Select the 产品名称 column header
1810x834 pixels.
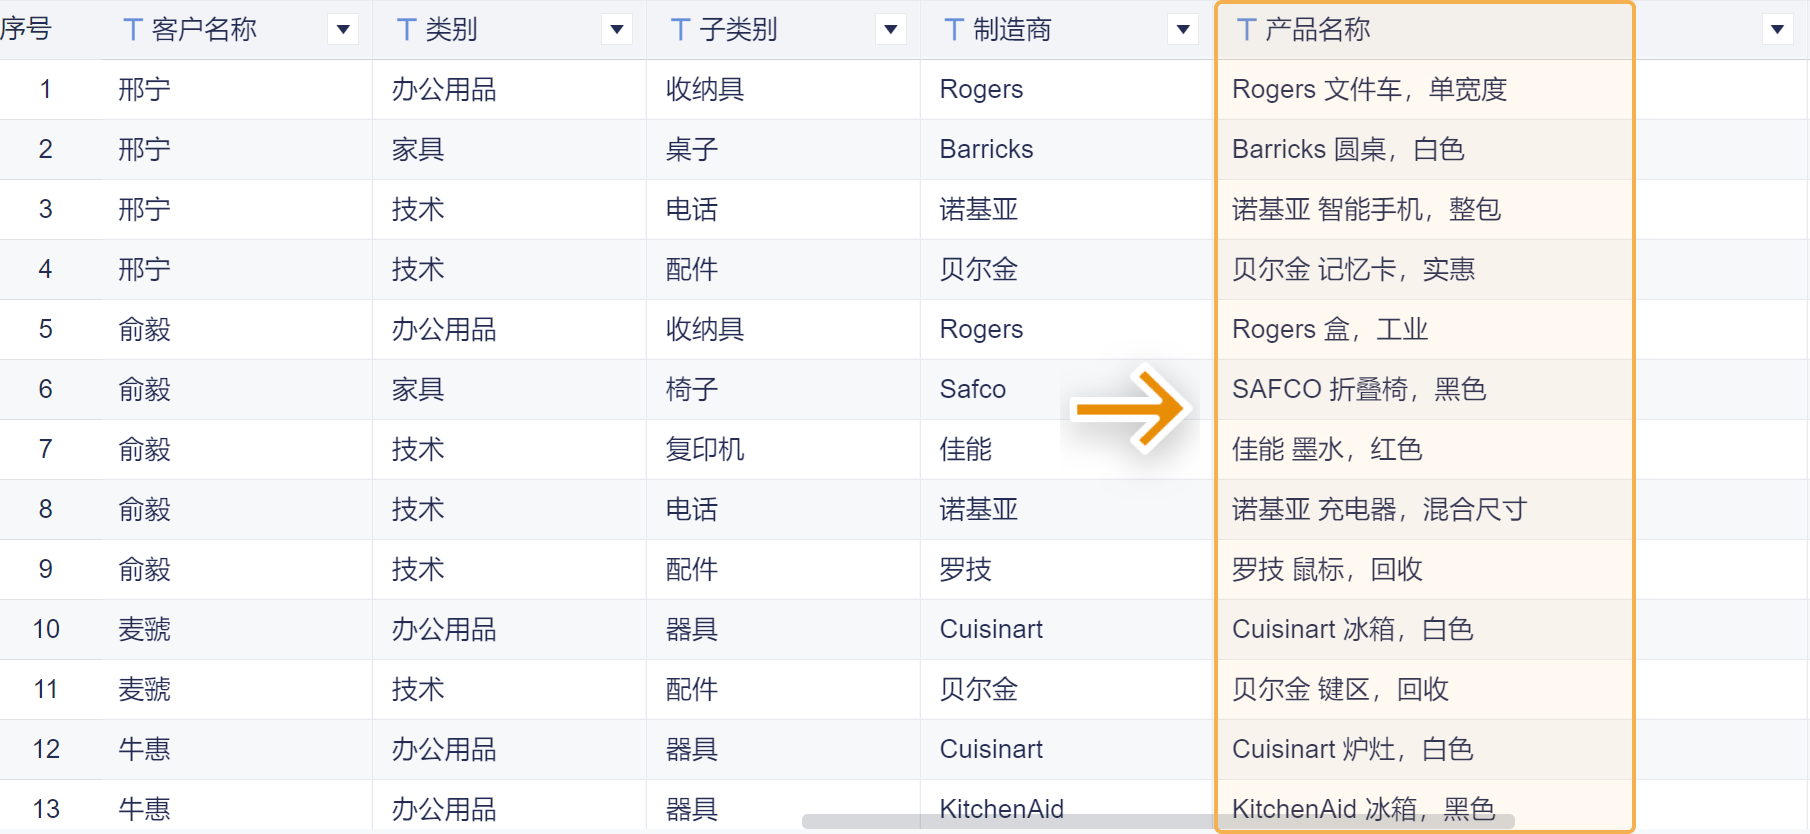point(1317,30)
